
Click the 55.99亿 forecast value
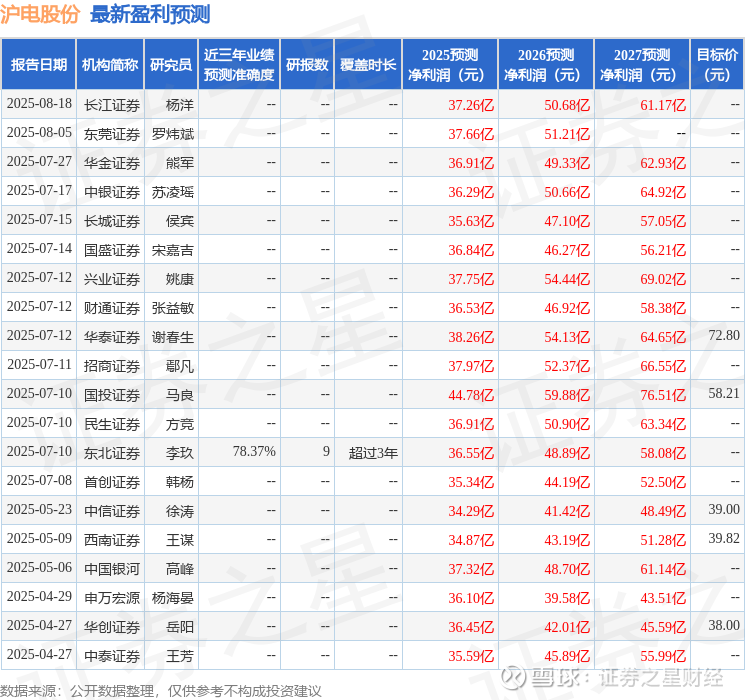click(663, 656)
